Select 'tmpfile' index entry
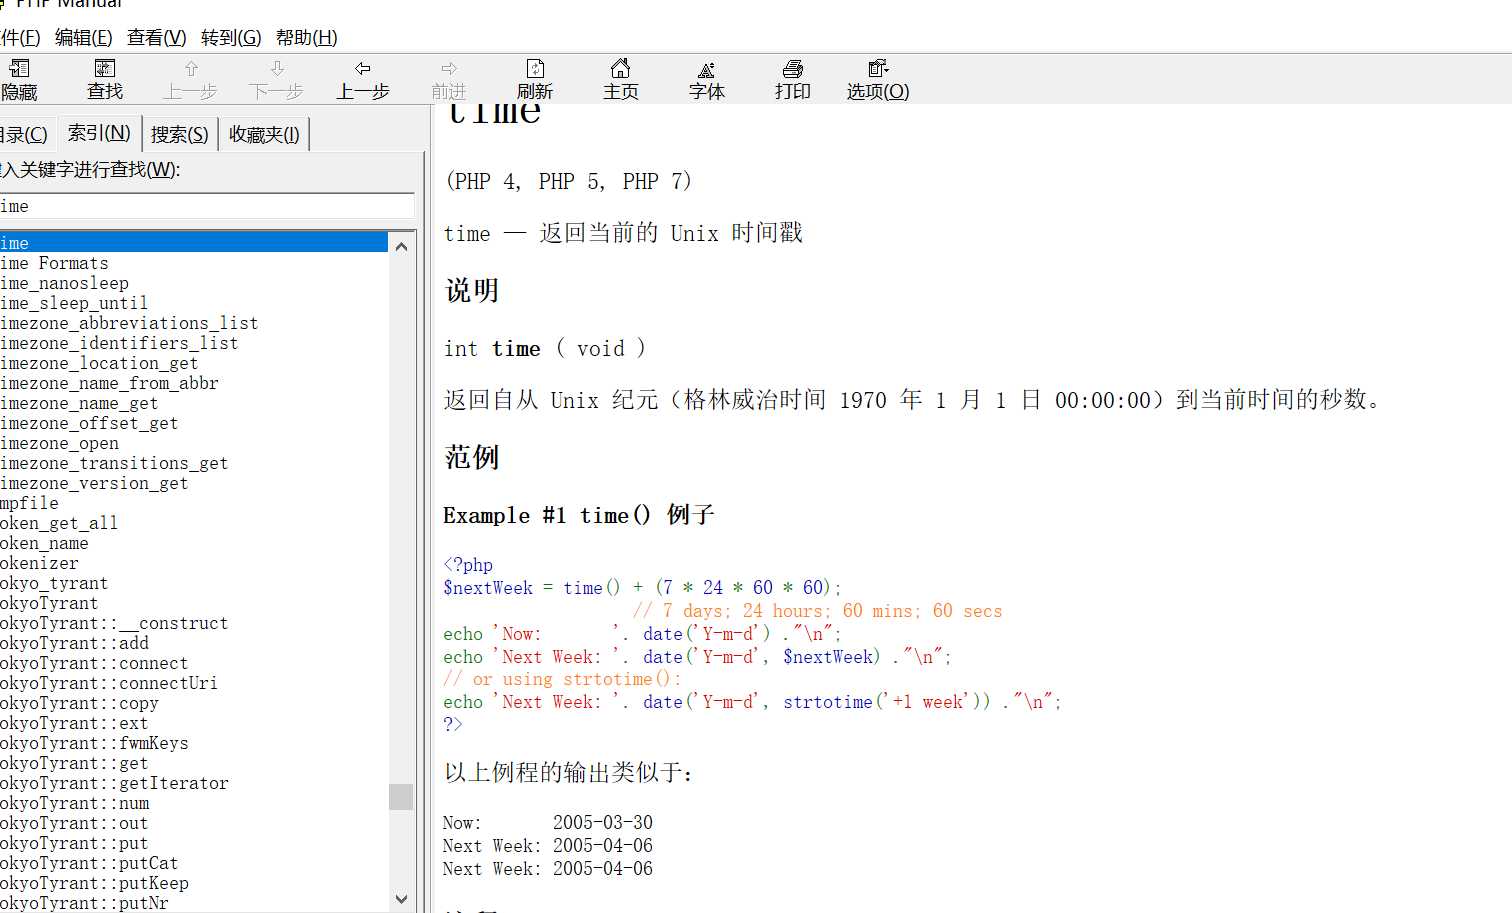1512x913 pixels. pos(29,503)
